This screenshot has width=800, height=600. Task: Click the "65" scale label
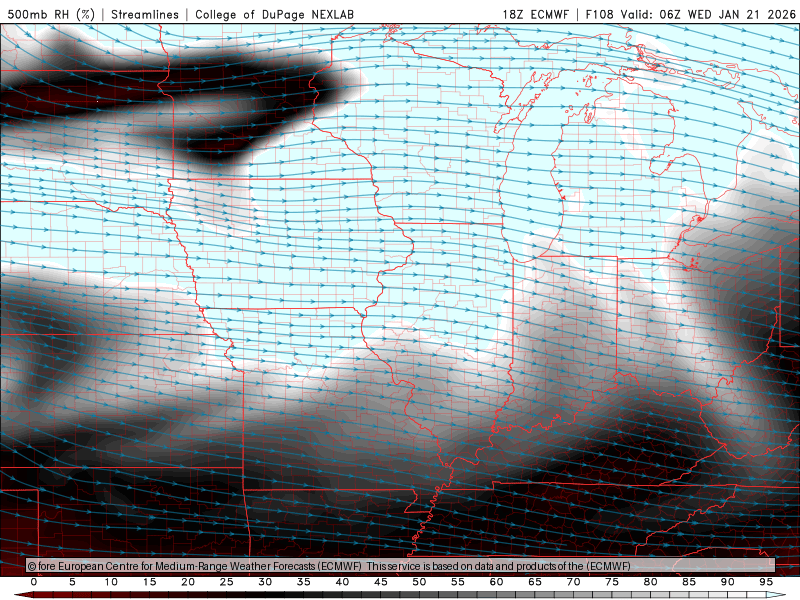coord(535,582)
